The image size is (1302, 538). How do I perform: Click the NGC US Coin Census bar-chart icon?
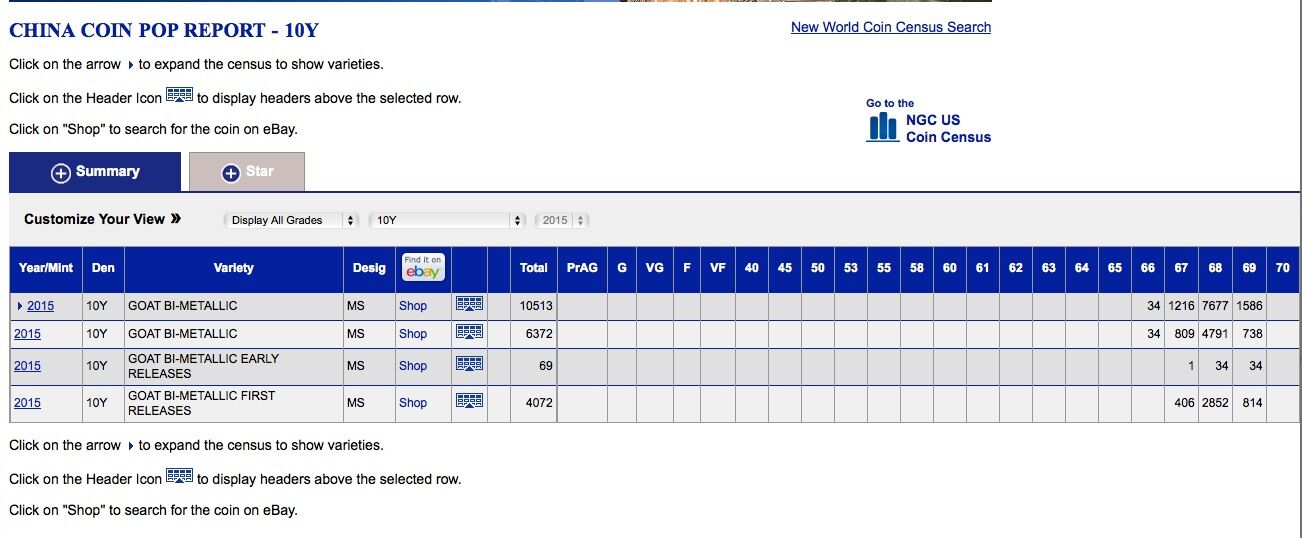coord(882,127)
